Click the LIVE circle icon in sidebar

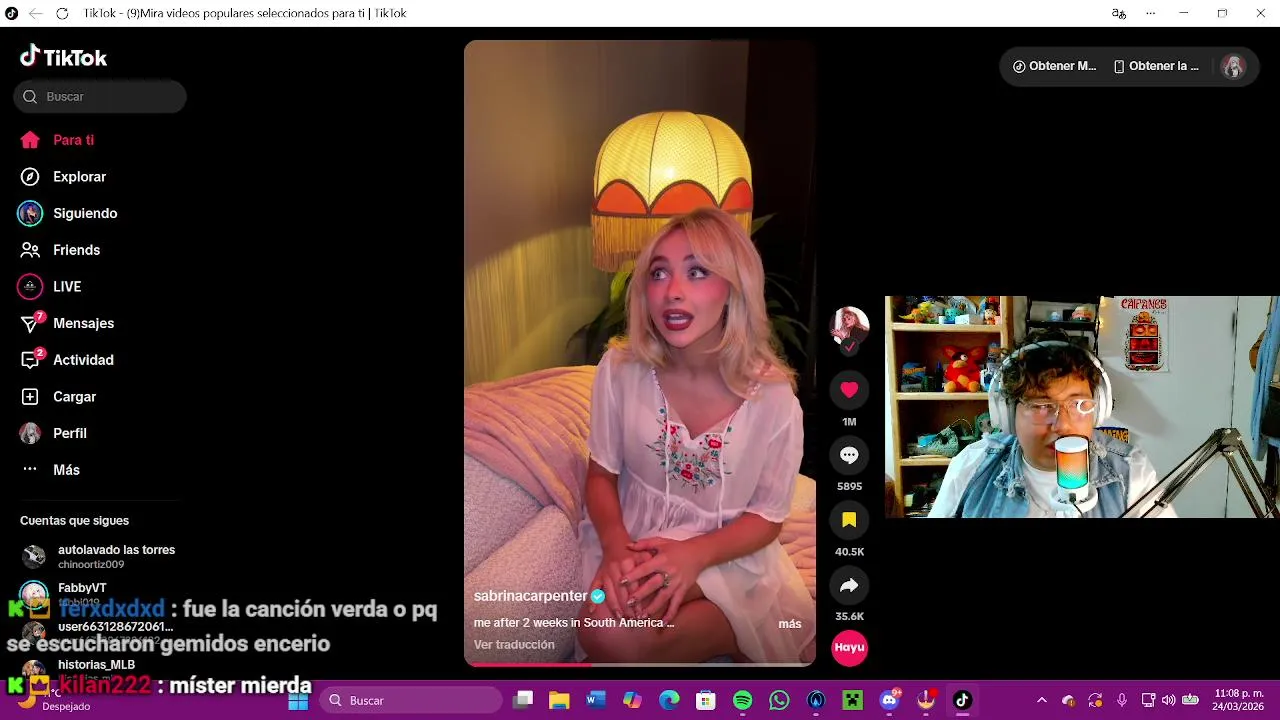click(x=30, y=287)
